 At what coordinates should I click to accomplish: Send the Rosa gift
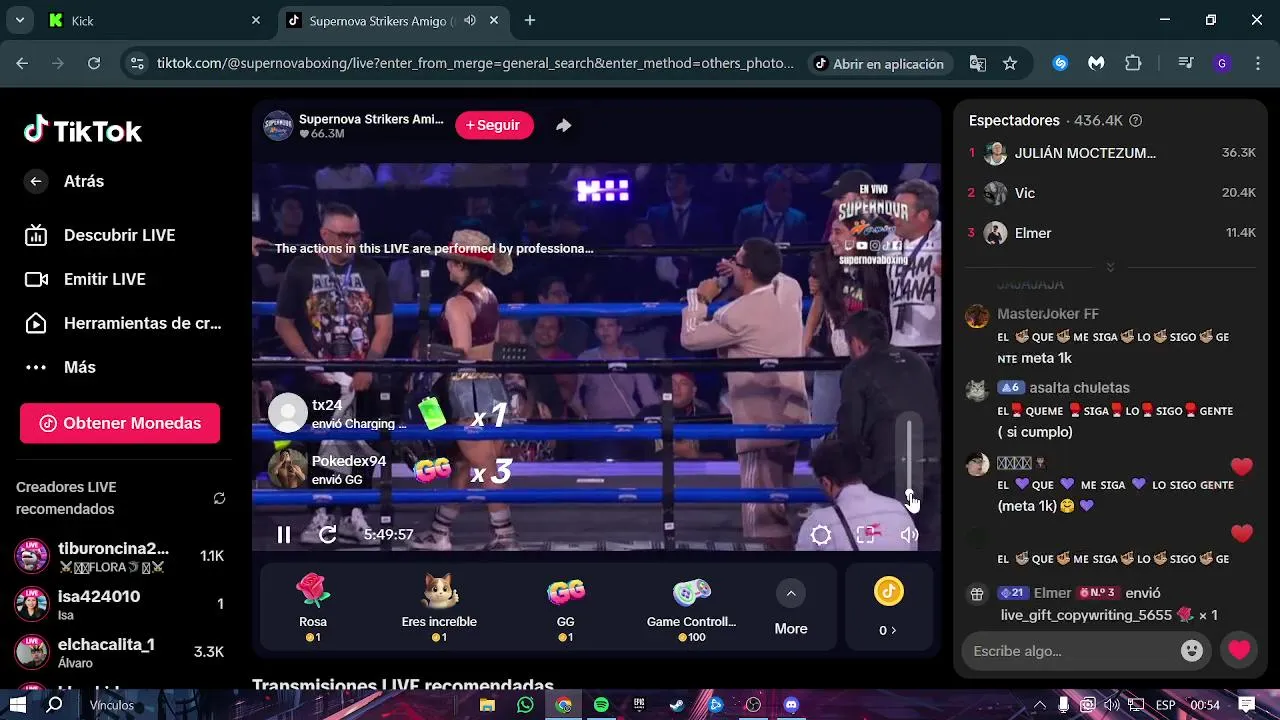pos(313,607)
